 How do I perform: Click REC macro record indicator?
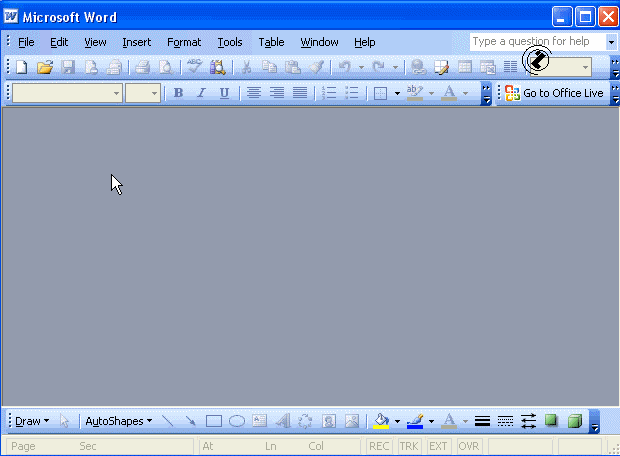point(379,446)
